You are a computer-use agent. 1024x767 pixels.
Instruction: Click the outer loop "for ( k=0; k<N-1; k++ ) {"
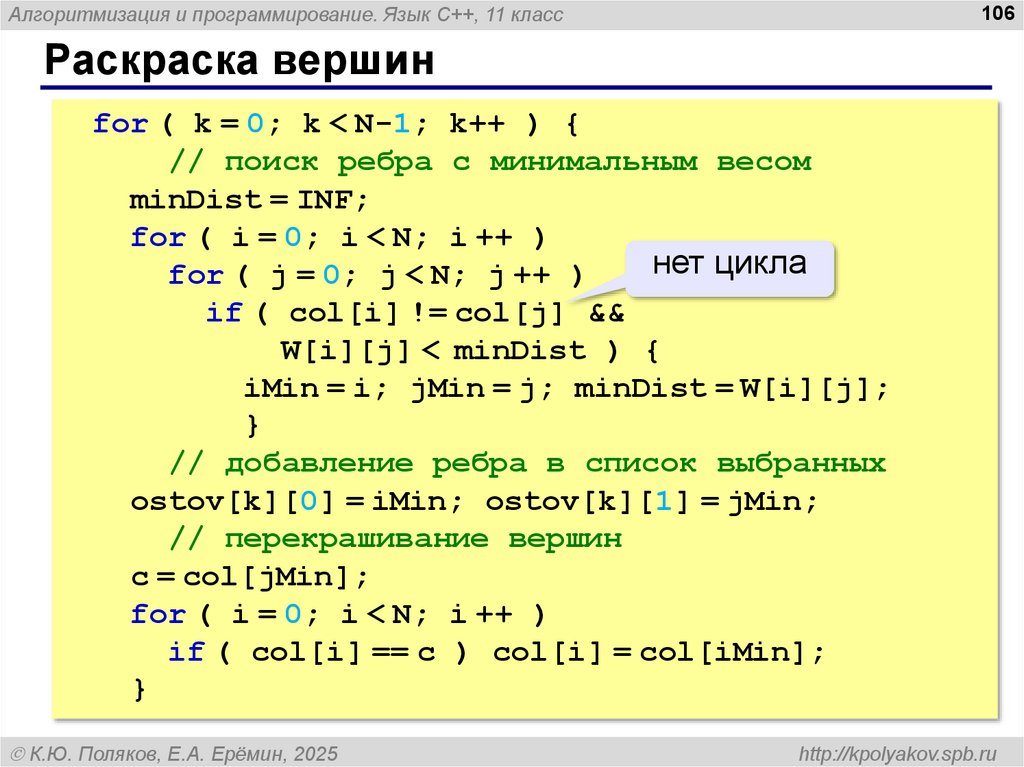336,123
